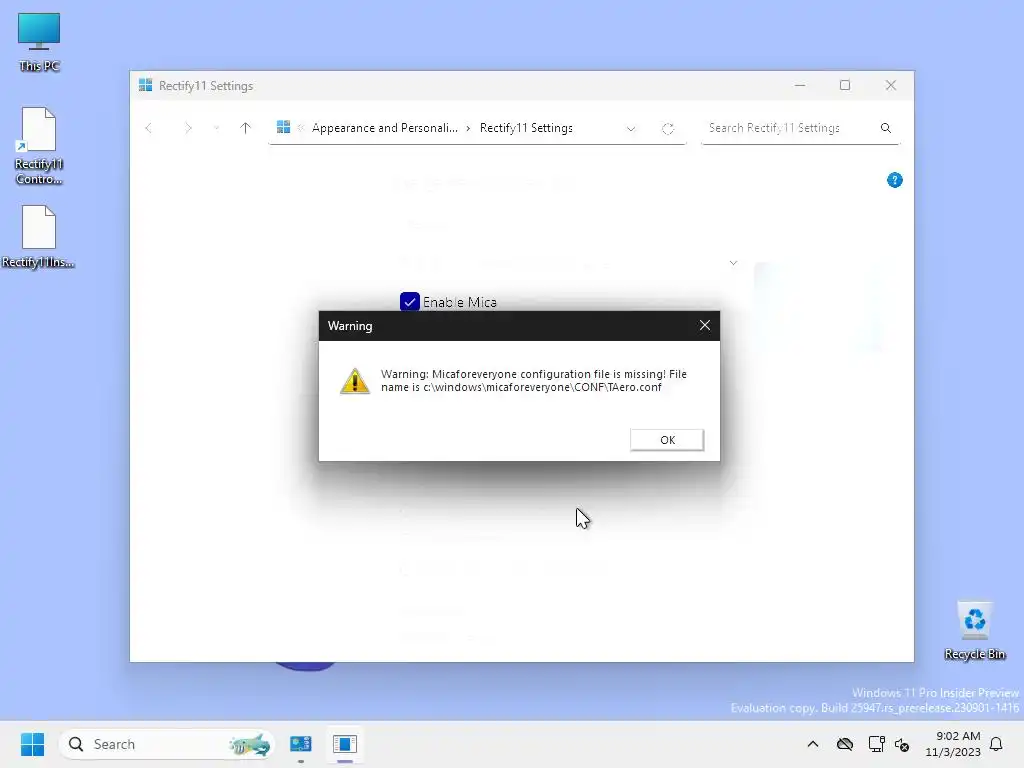Viewport: 1024px width, 768px height.
Task: Open Control Panel taskbar app
Action: 301,744
